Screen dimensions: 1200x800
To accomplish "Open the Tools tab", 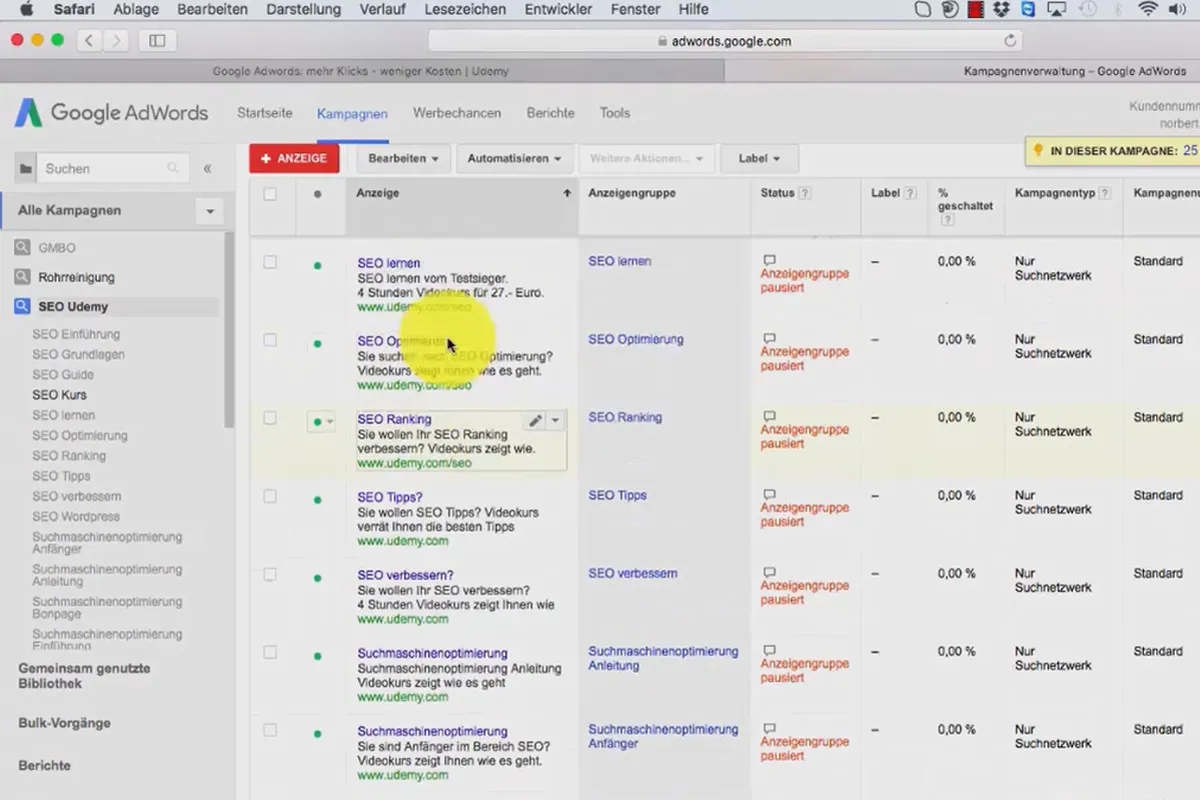I will [615, 113].
